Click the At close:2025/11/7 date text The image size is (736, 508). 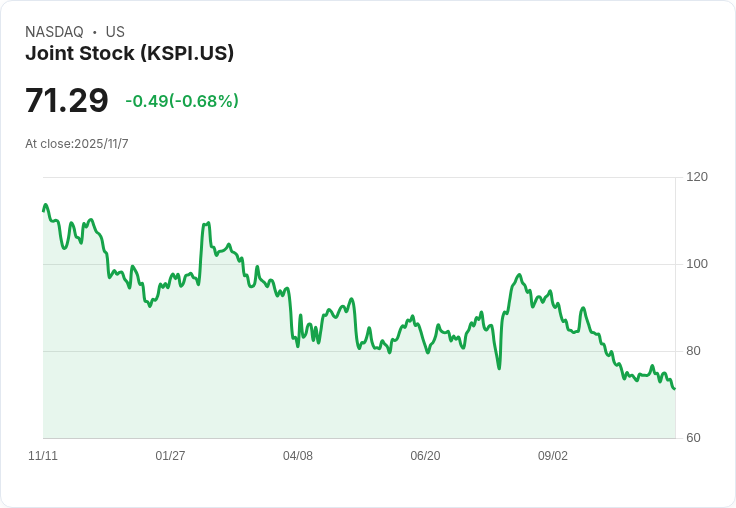(x=77, y=144)
